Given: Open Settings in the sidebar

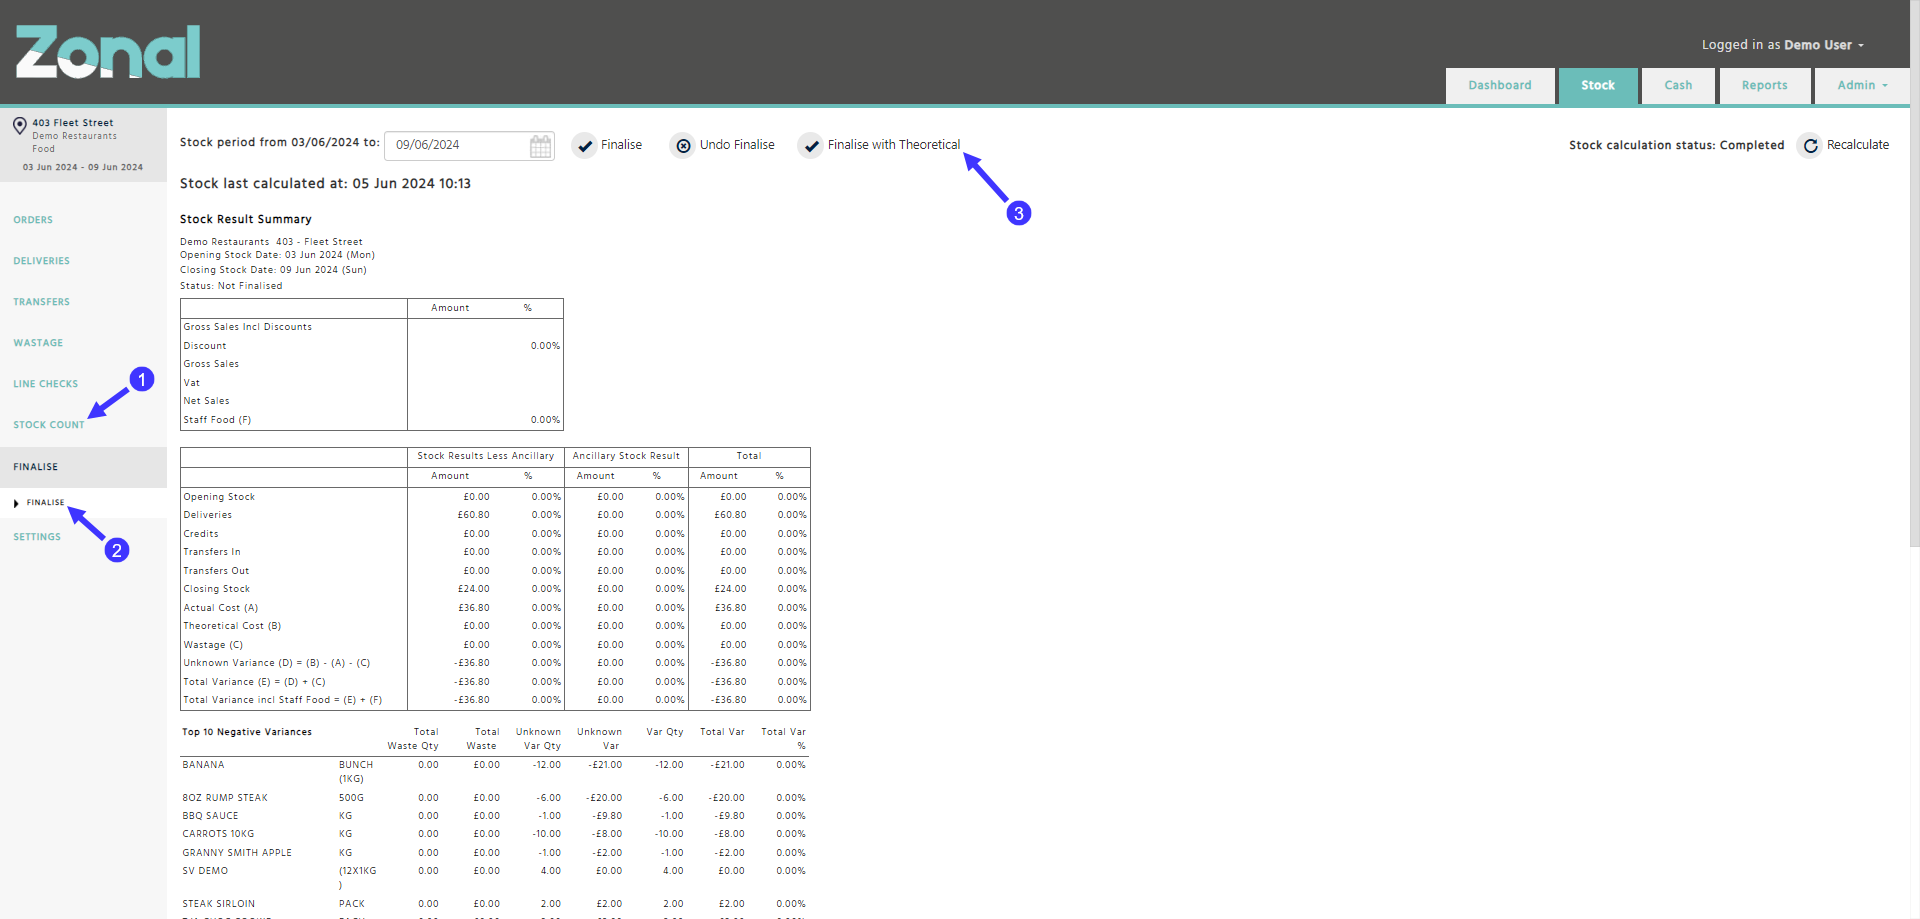Looking at the screenshot, I should 37,537.
